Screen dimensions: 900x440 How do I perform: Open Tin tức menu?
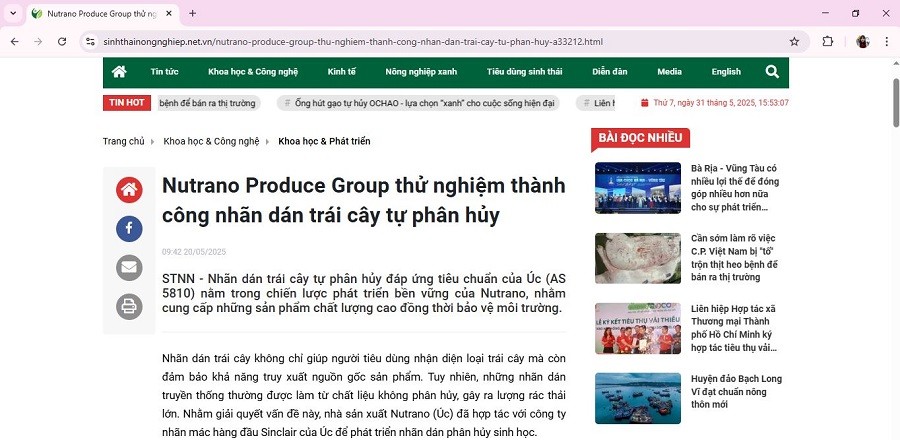pos(164,72)
